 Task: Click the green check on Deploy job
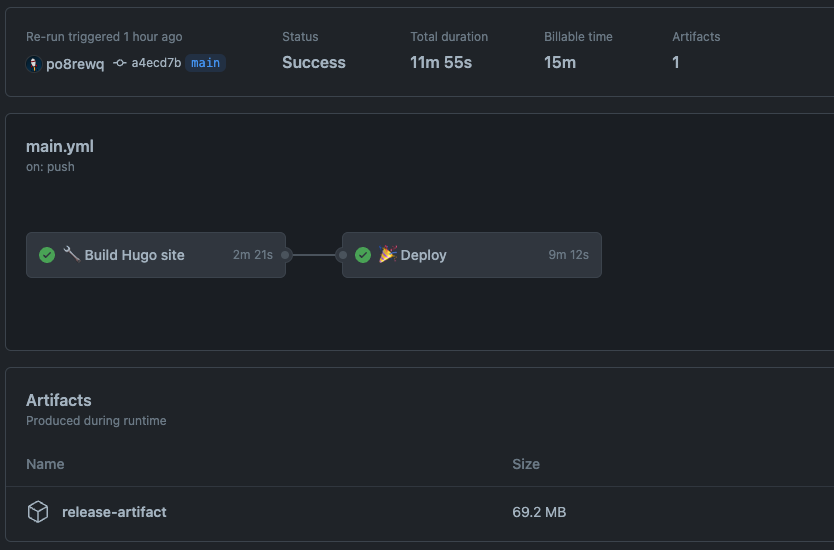[363, 255]
